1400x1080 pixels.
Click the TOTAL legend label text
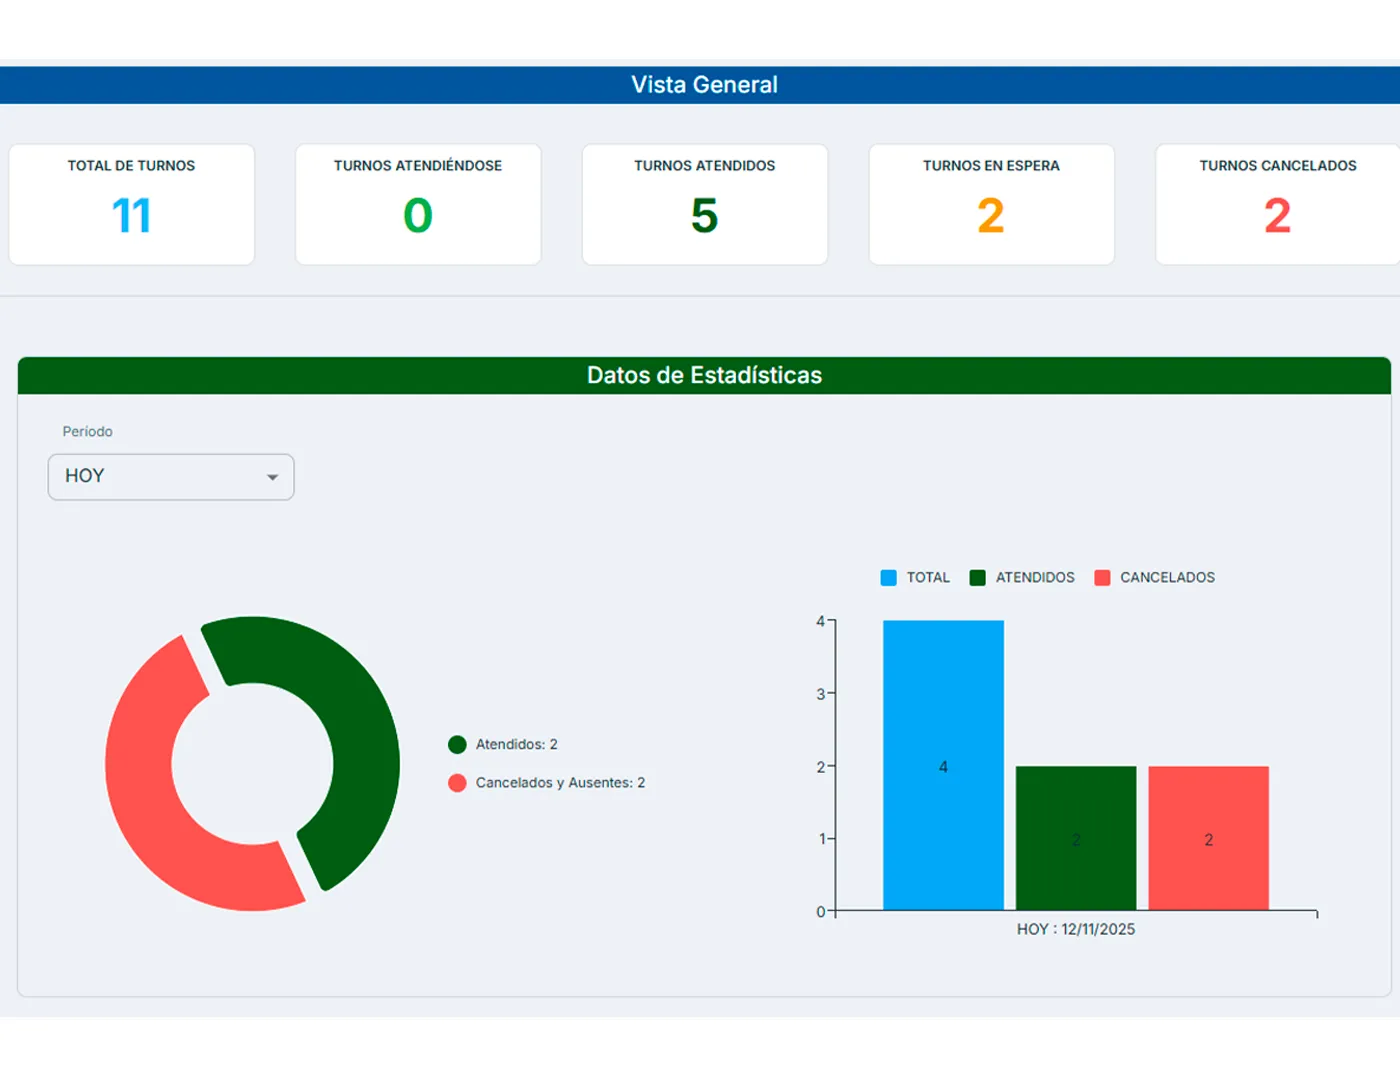(928, 578)
